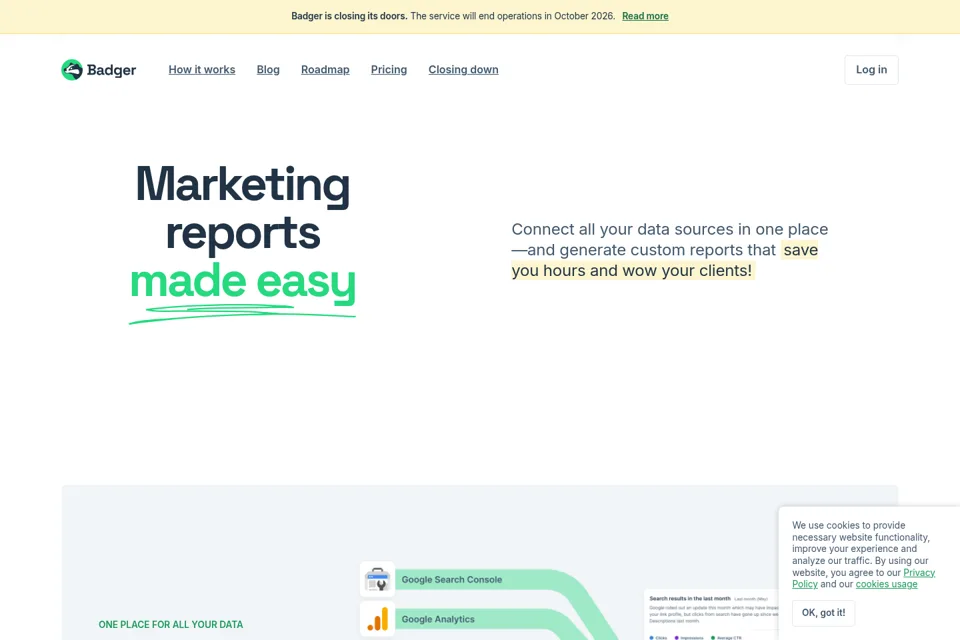View the Pricing page
Screen dimensions: 960x640
click(x=389, y=70)
